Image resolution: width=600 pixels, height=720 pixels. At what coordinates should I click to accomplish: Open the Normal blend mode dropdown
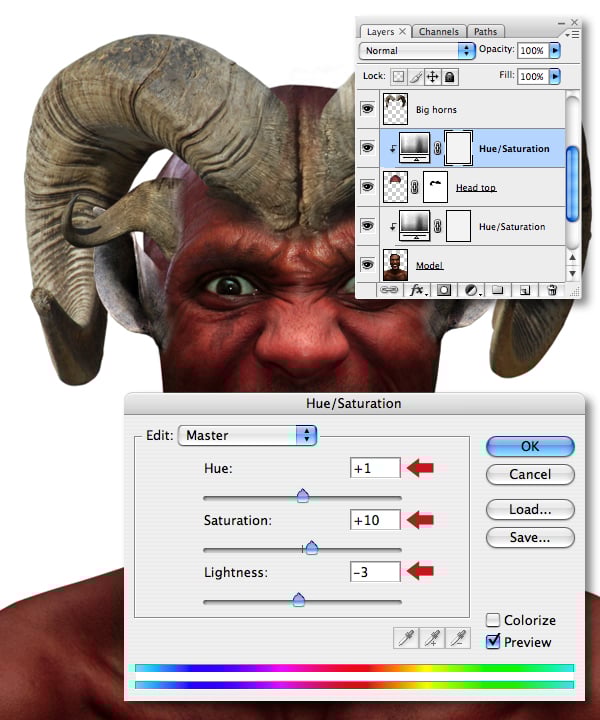coord(416,51)
